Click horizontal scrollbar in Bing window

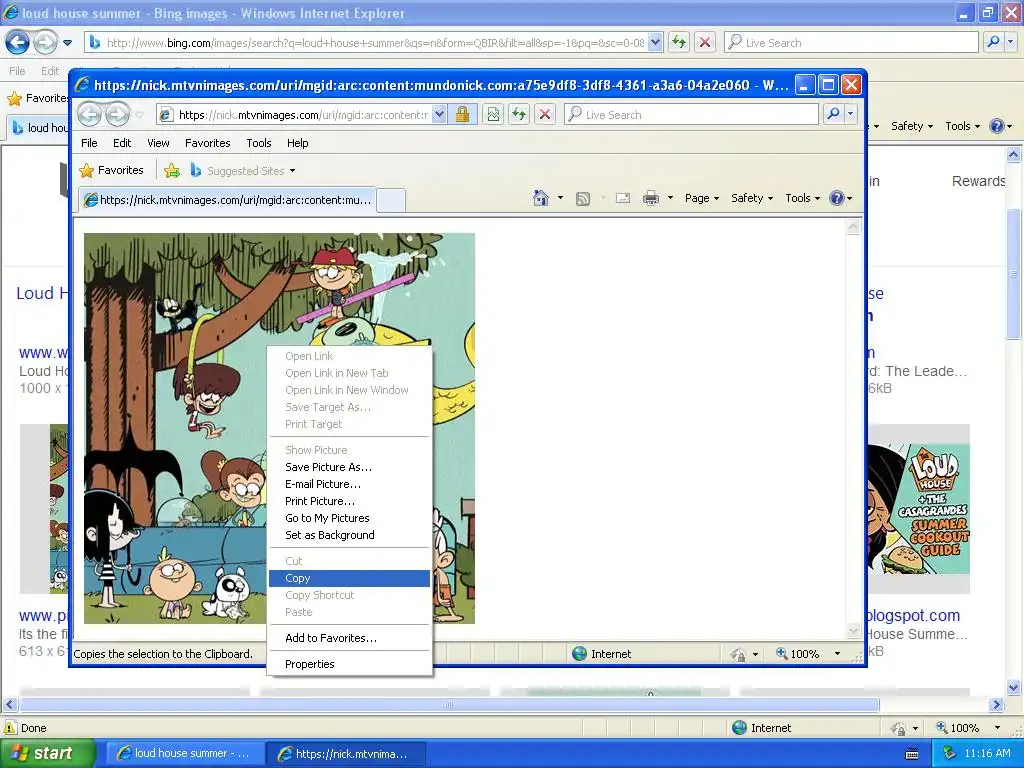click(449, 705)
